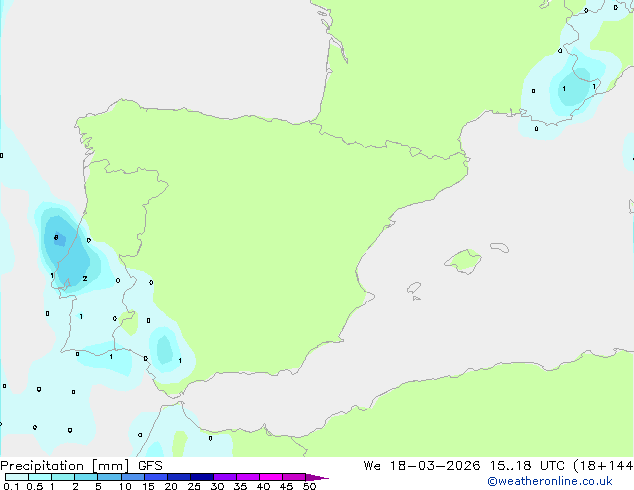The image size is (634, 490).
Task: Click the above-50 mm legend arrow tip
Action: tap(317, 477)
